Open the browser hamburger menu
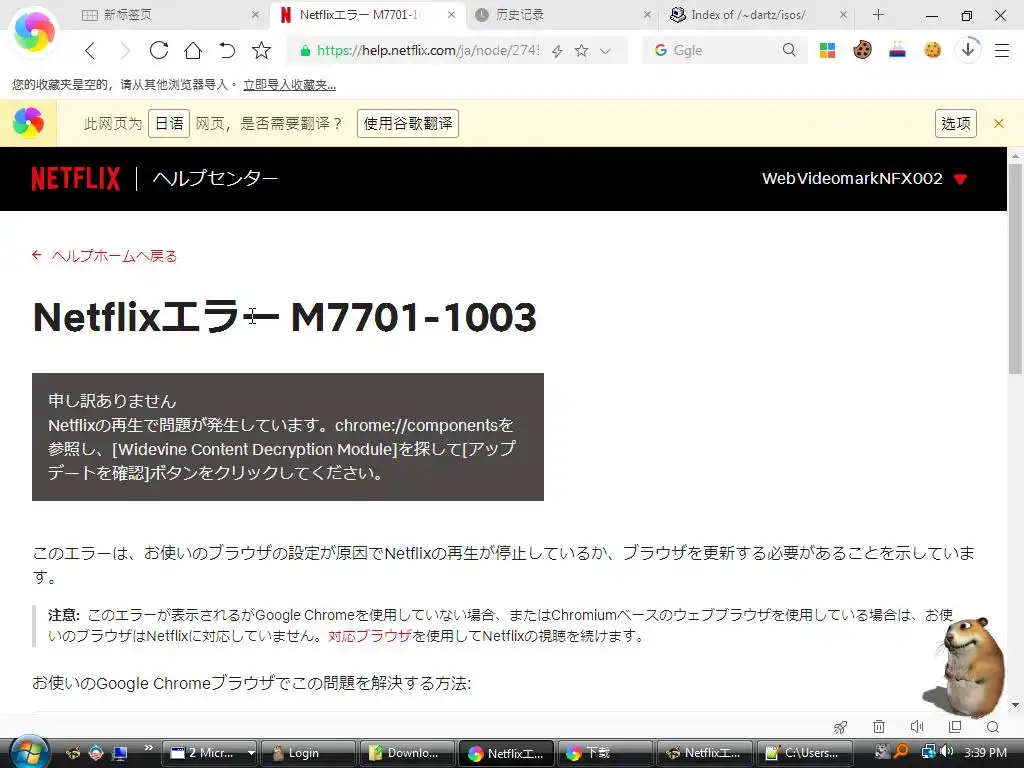 1002,50
